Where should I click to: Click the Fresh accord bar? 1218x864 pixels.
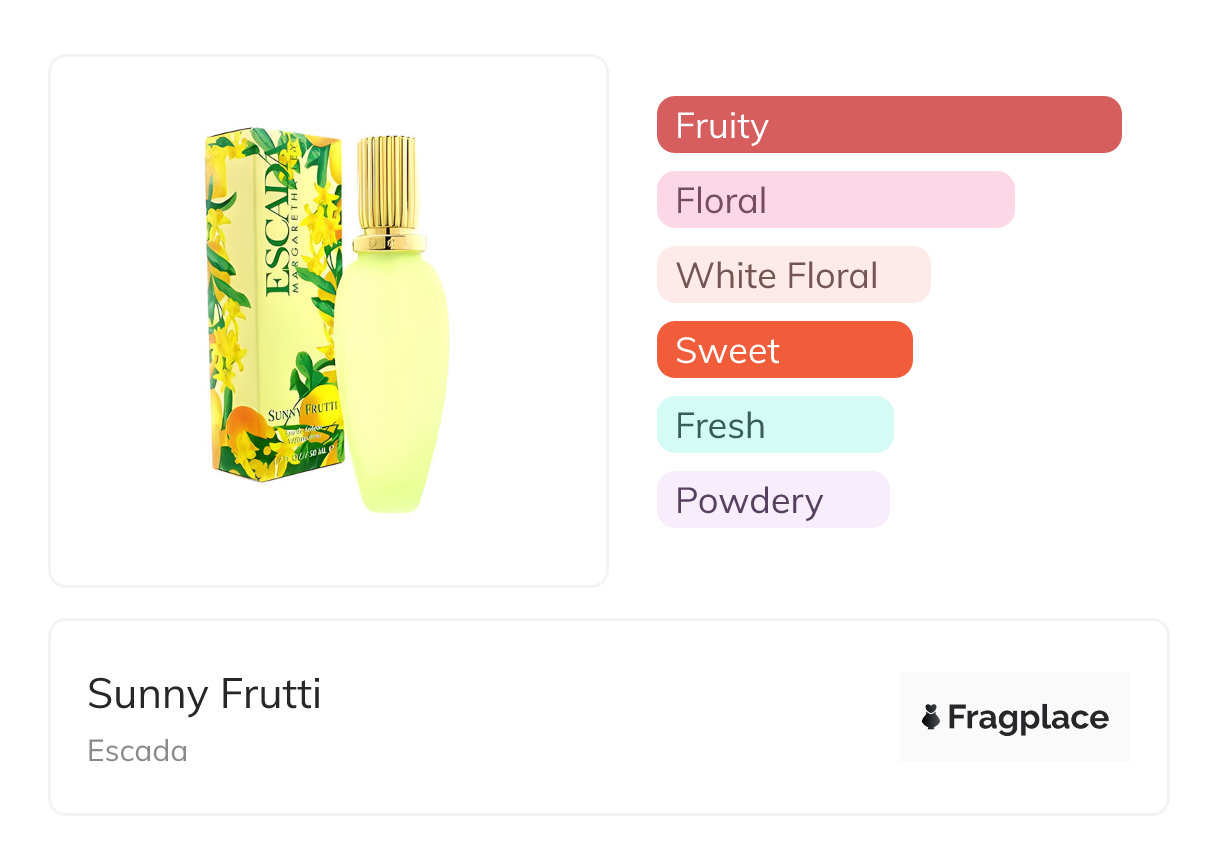[774, 425]
